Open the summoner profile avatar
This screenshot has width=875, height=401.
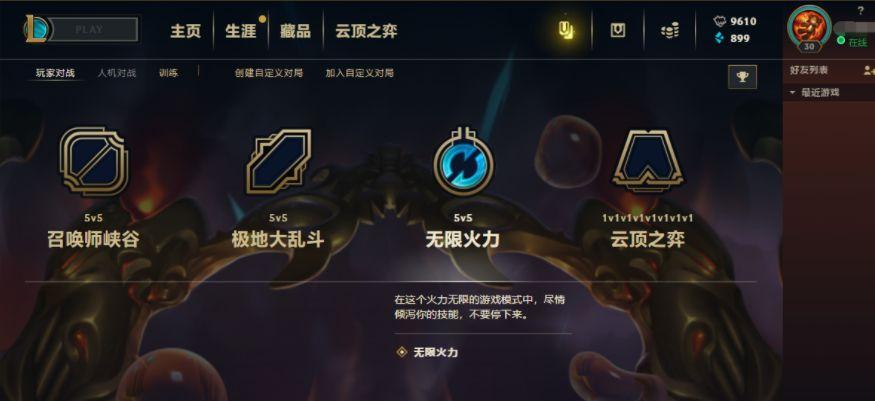click(809, 28)
